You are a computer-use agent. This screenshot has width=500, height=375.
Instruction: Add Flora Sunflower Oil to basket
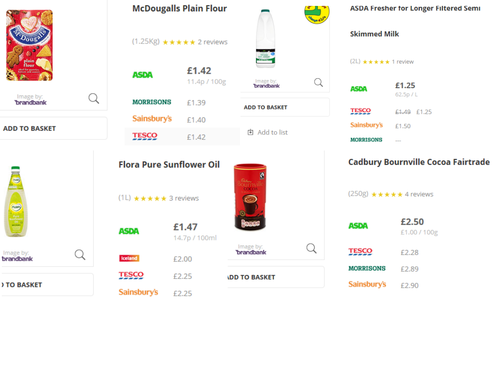[47, 285]
